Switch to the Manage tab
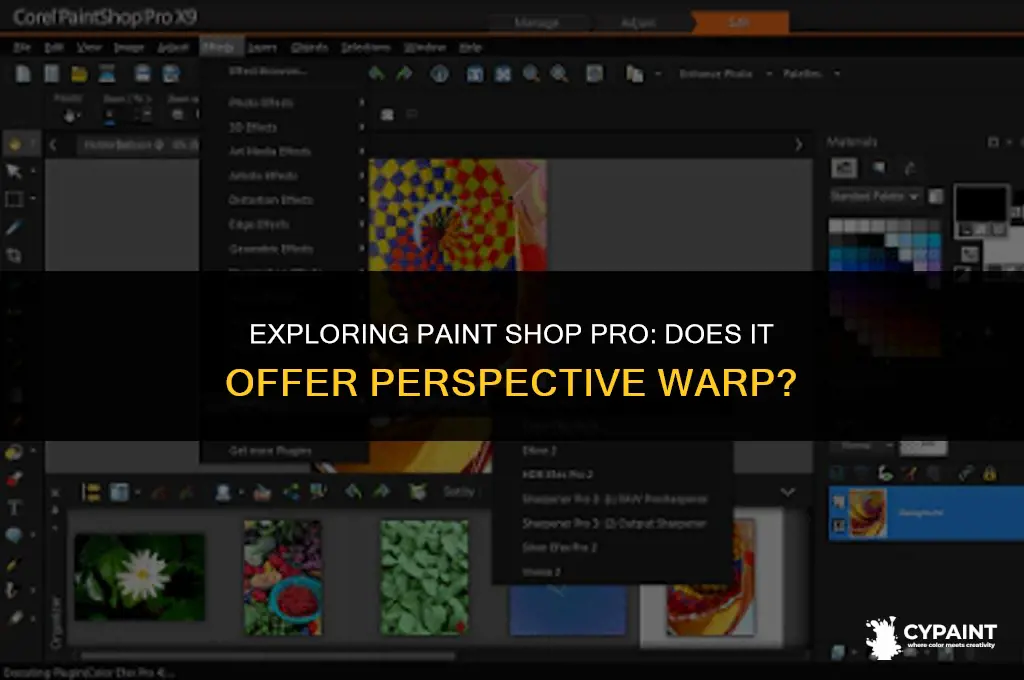The image size is (1024, 680). click(537, 23)
